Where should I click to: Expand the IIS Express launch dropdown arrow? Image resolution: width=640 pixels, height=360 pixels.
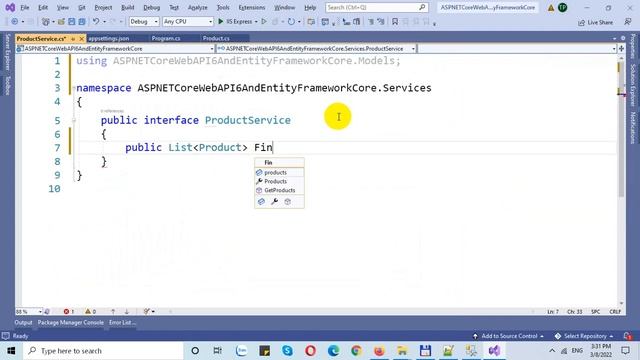pyautogui.click(x=256, y=22)
